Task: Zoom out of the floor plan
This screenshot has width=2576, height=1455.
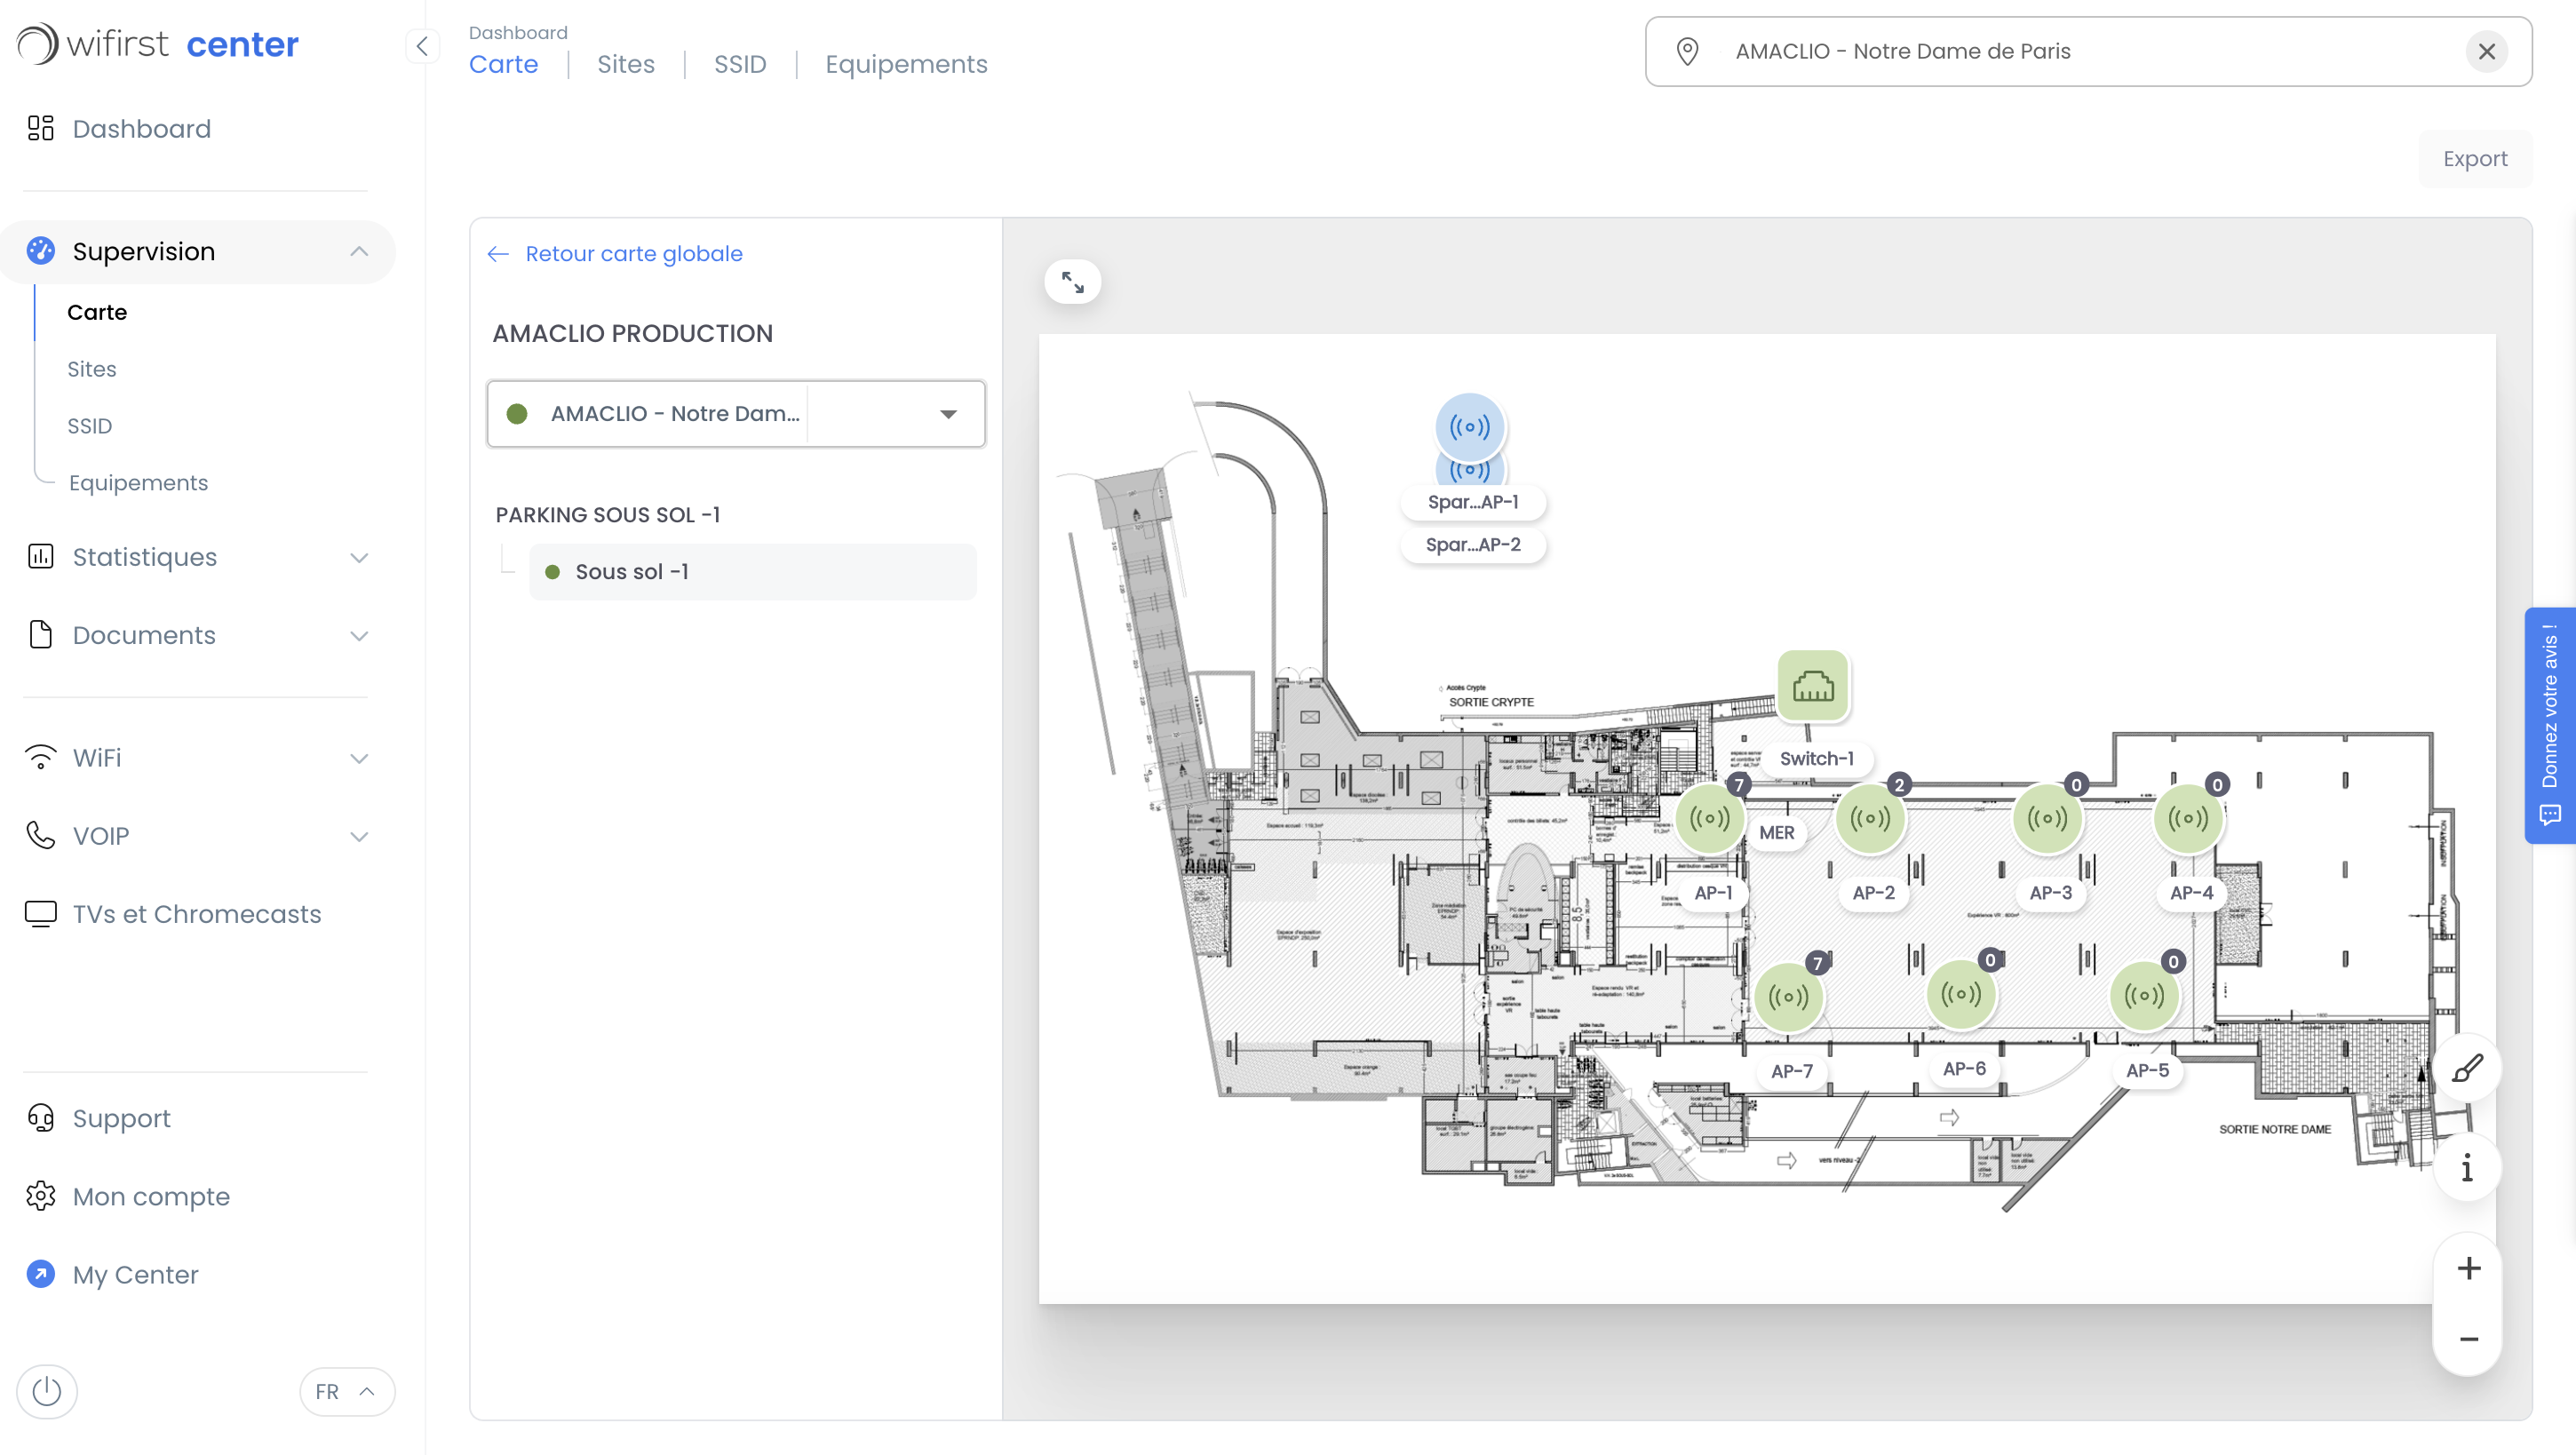Action: point(2468,1339)
